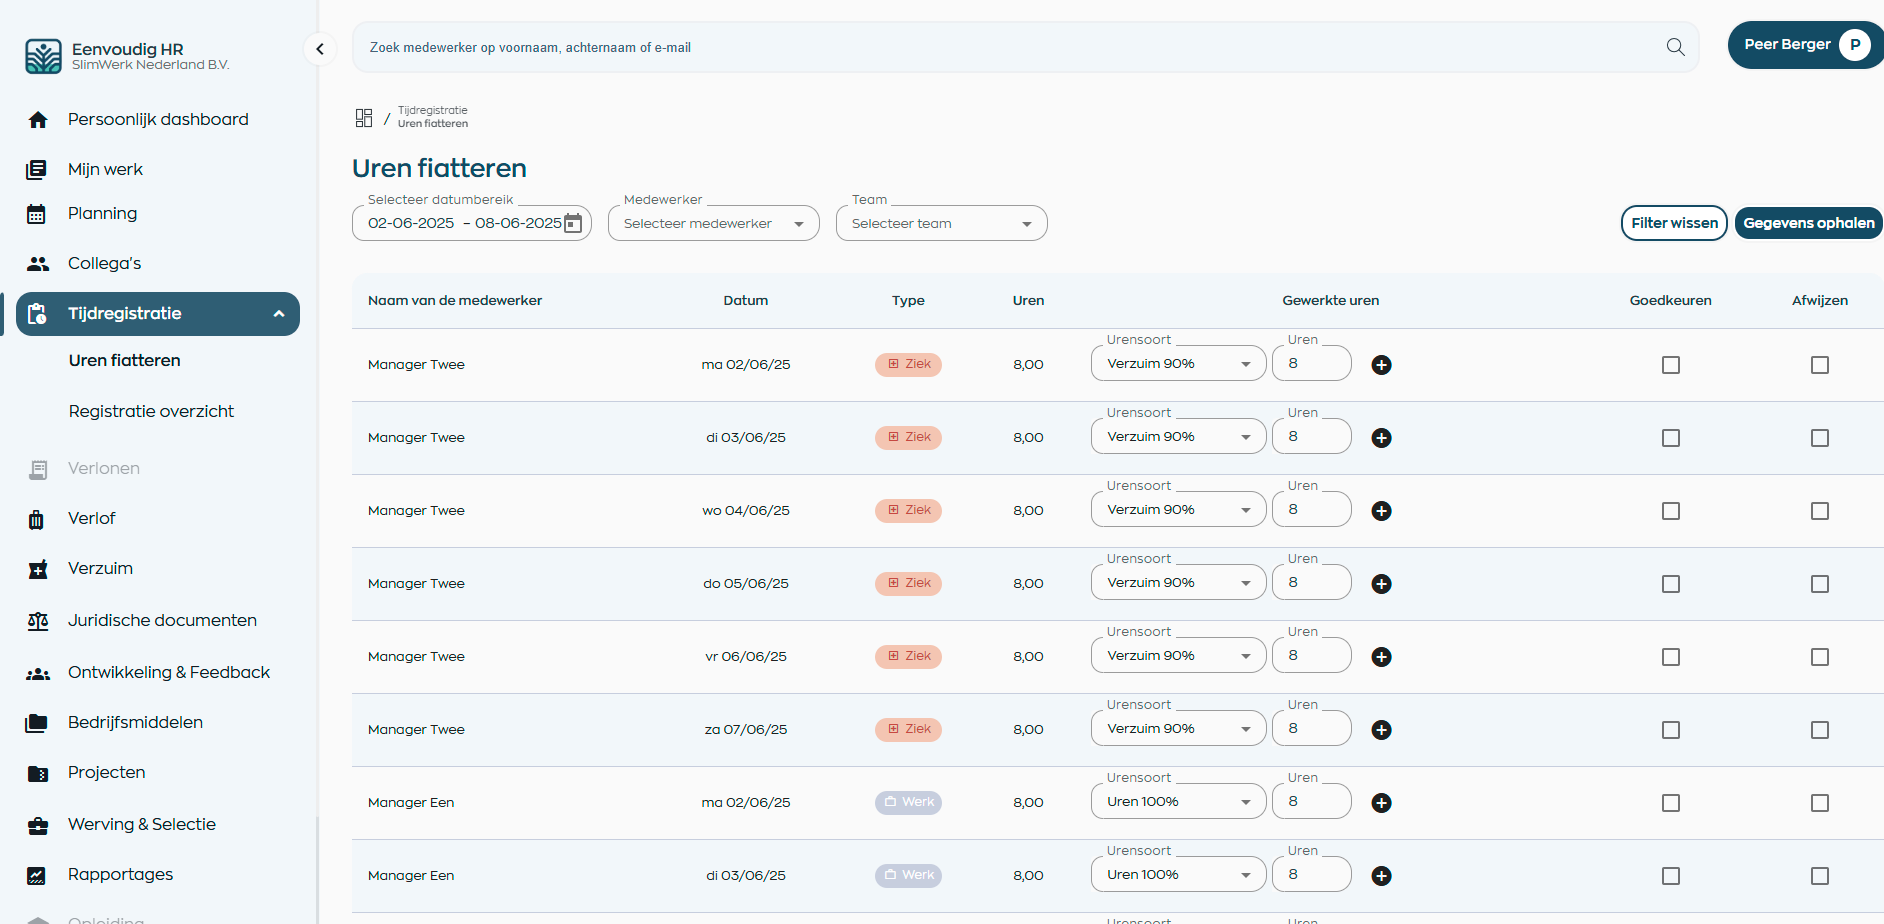The width and height of the screenshot is (1884, 924).
Task: Open Urensoort dropdown for Manager Twee ma 02/06/25
Action: tap(1179, 364)
